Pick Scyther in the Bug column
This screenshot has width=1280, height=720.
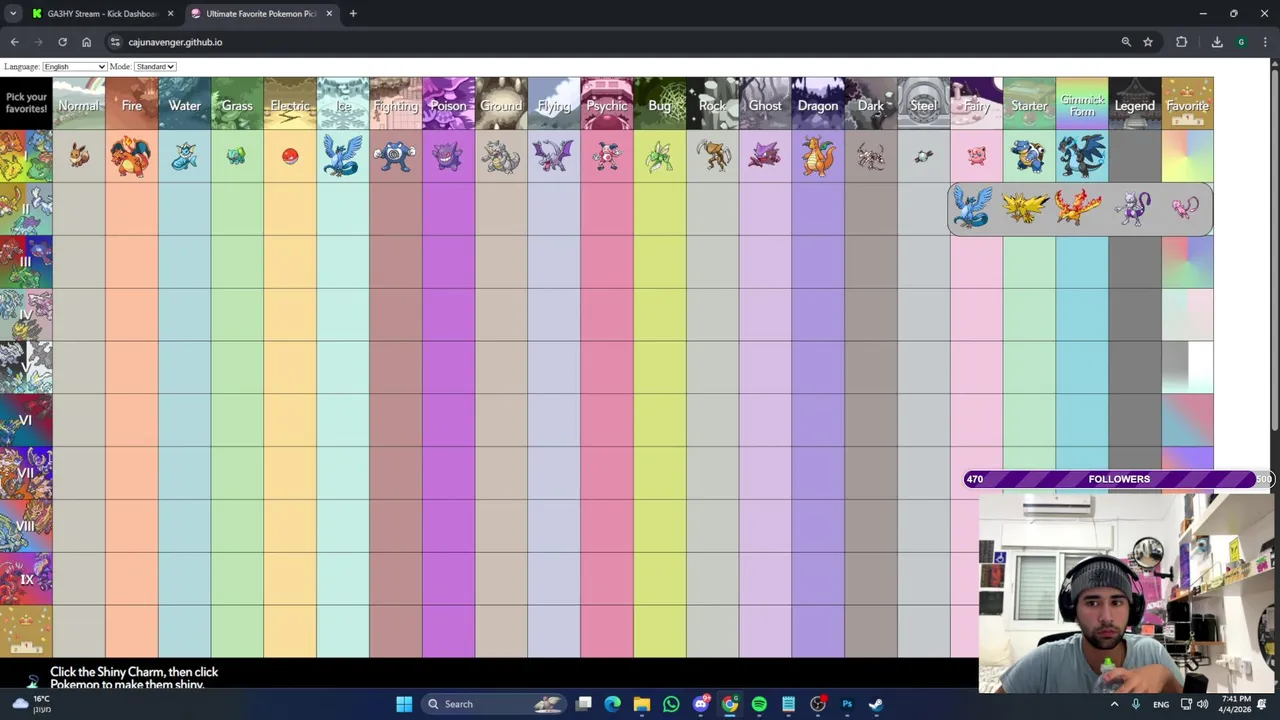[659, 156]
